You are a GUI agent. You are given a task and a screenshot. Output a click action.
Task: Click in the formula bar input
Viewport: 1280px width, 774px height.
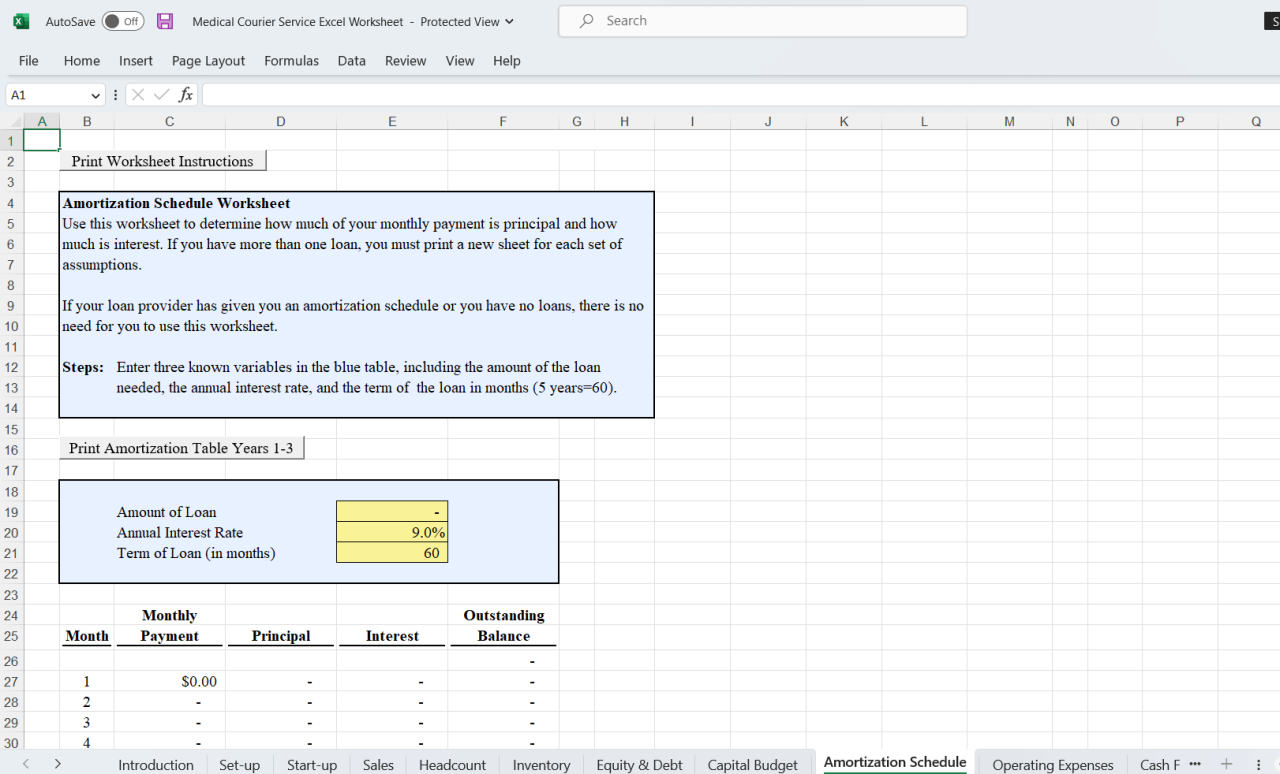coord(740,95)
